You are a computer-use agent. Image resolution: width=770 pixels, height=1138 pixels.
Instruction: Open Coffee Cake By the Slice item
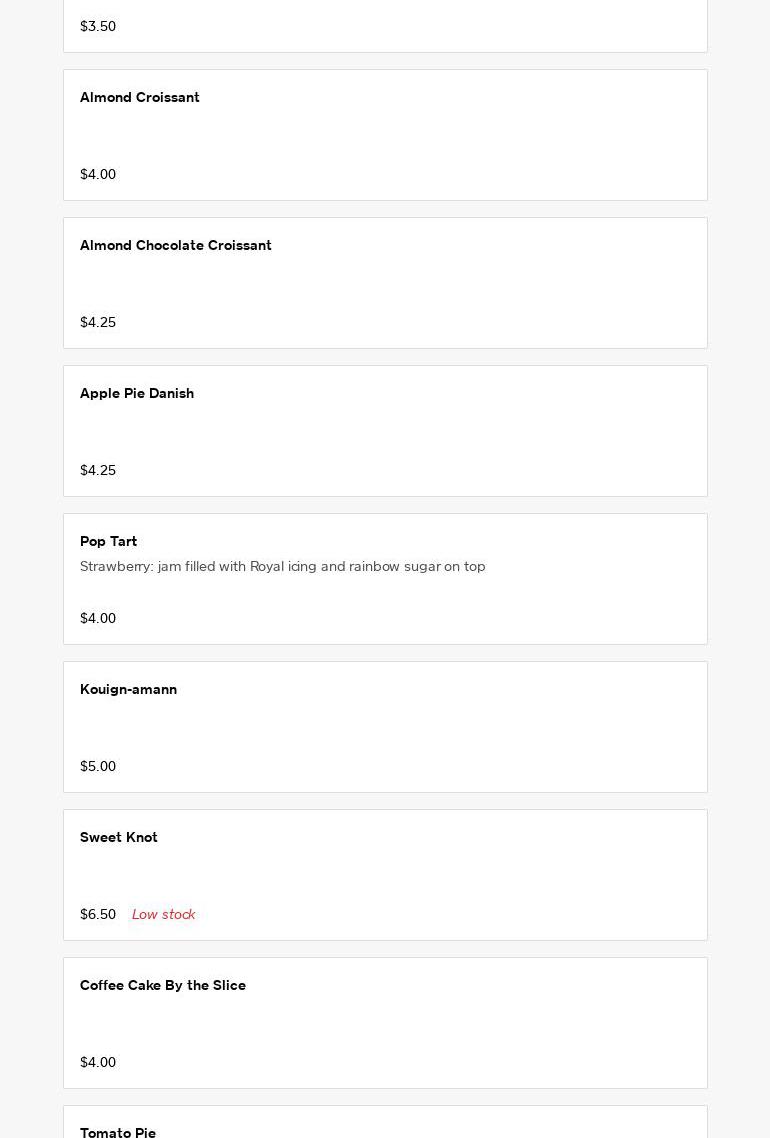[163, 986]
